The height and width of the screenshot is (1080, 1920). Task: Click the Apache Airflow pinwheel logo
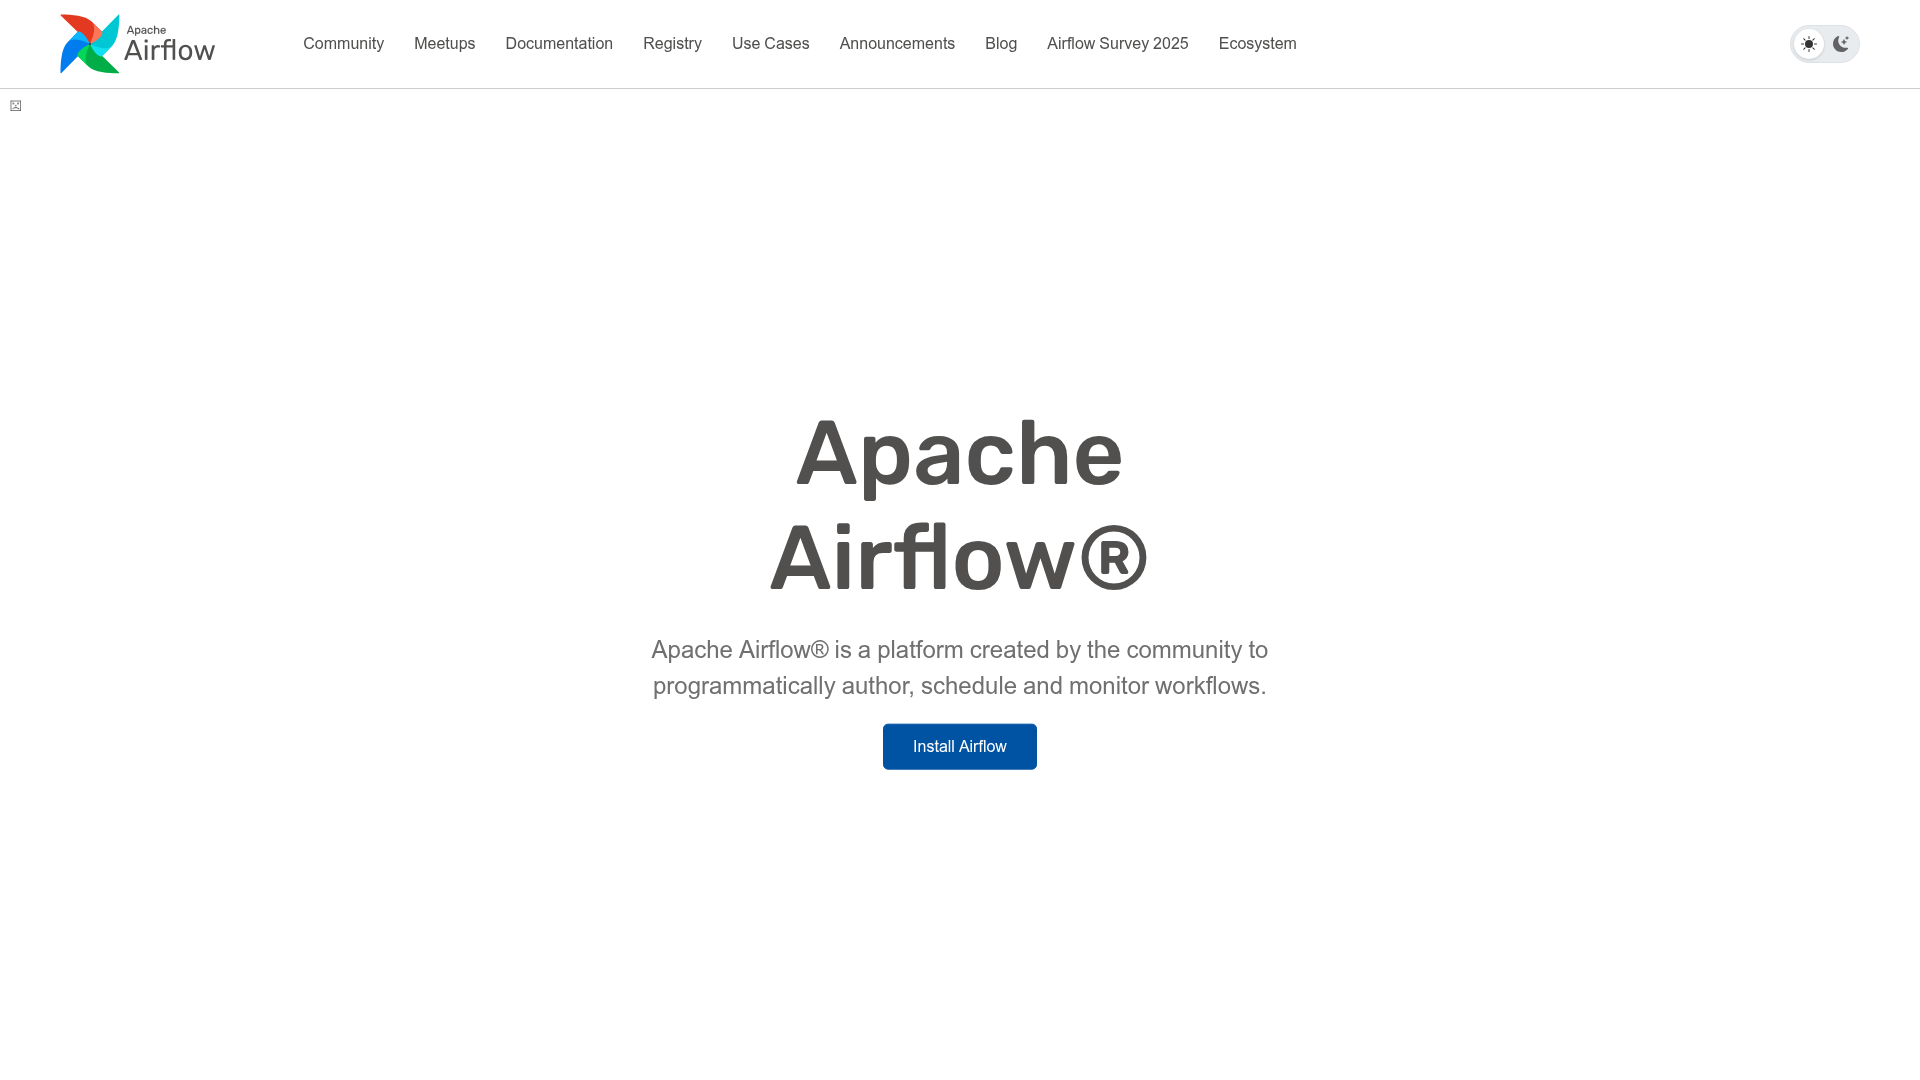coord(137,44)
